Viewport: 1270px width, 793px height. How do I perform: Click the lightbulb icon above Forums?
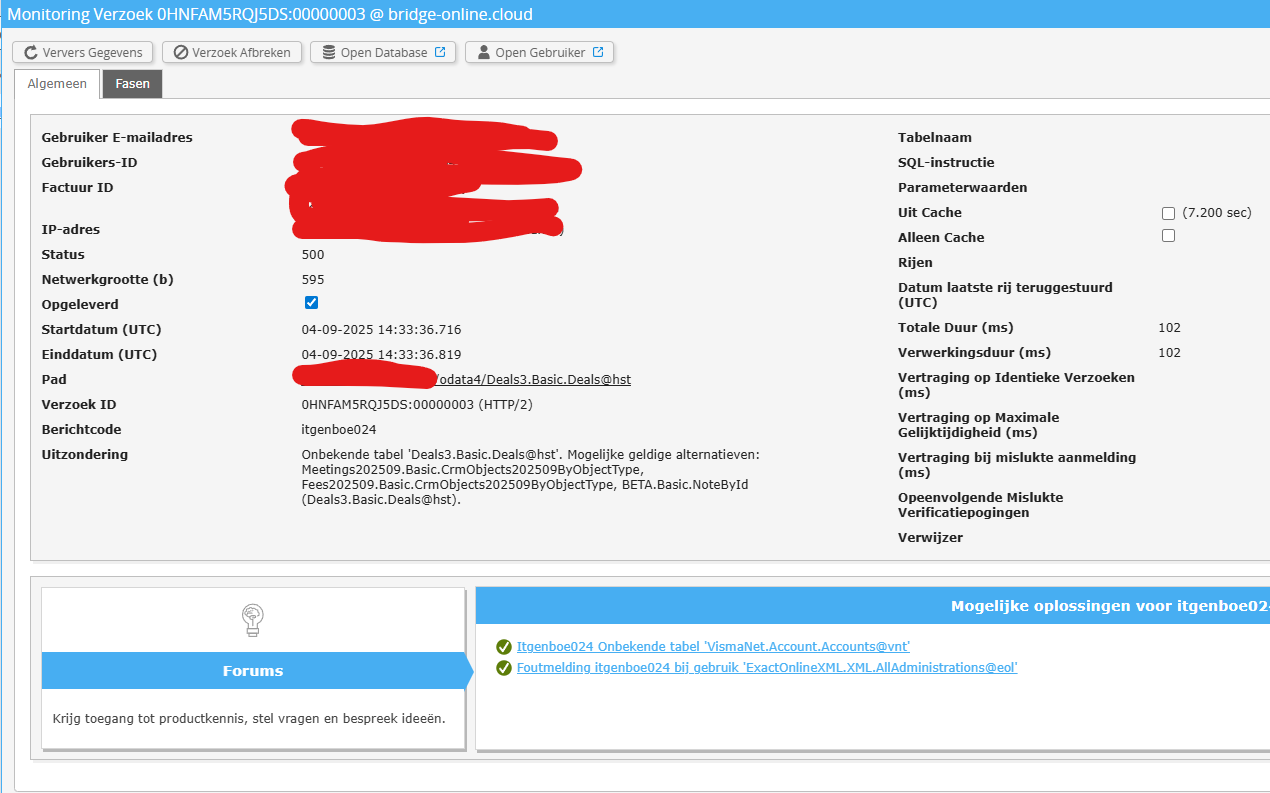coord(253,620)
